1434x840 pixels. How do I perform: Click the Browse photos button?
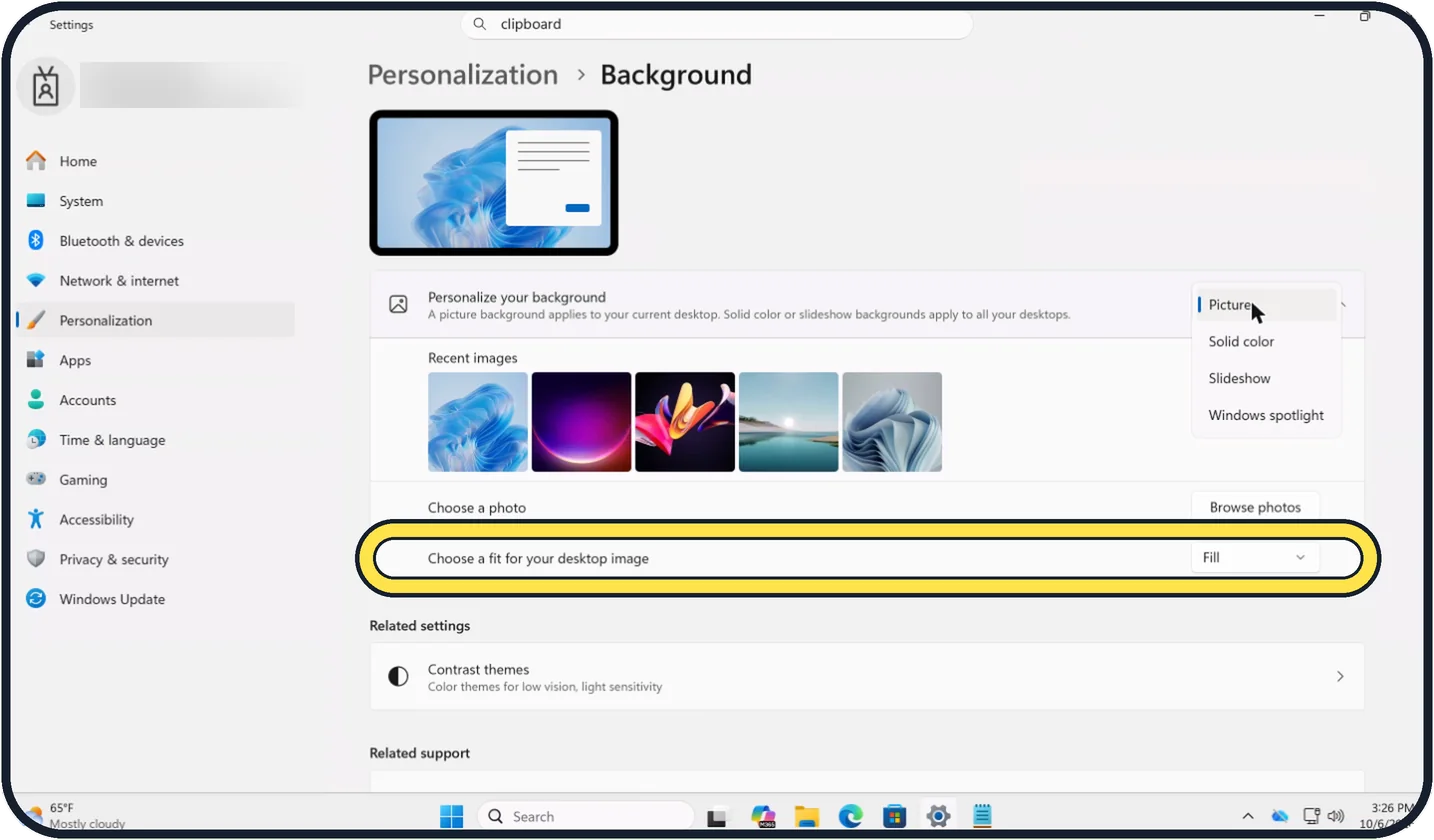[1255, 507]
